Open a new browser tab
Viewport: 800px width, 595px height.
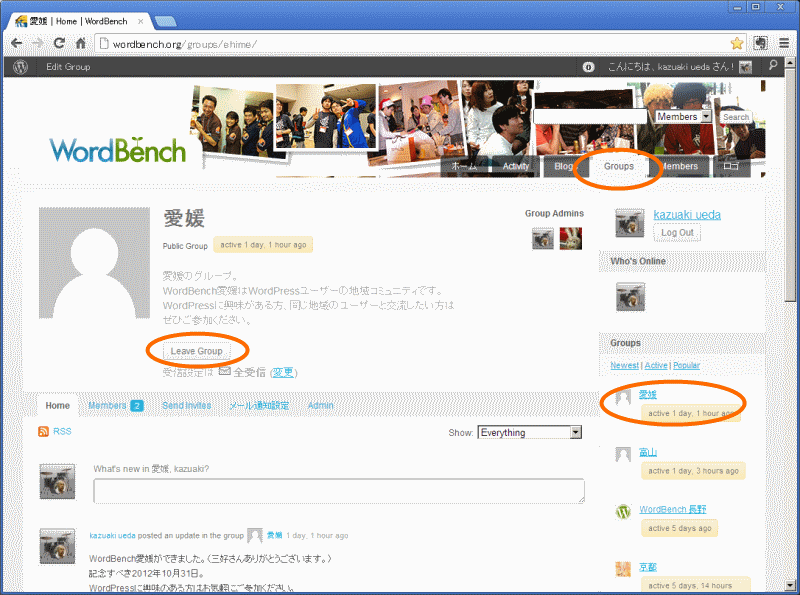tap(165, 21)
